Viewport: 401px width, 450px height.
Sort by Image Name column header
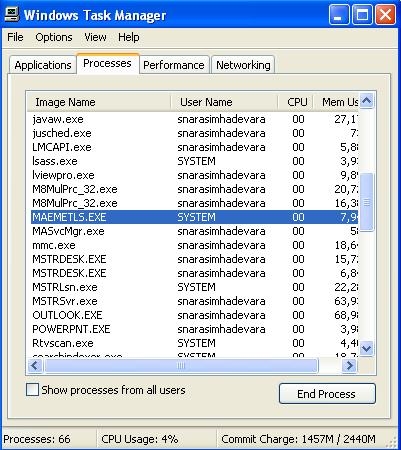[99, 102]
